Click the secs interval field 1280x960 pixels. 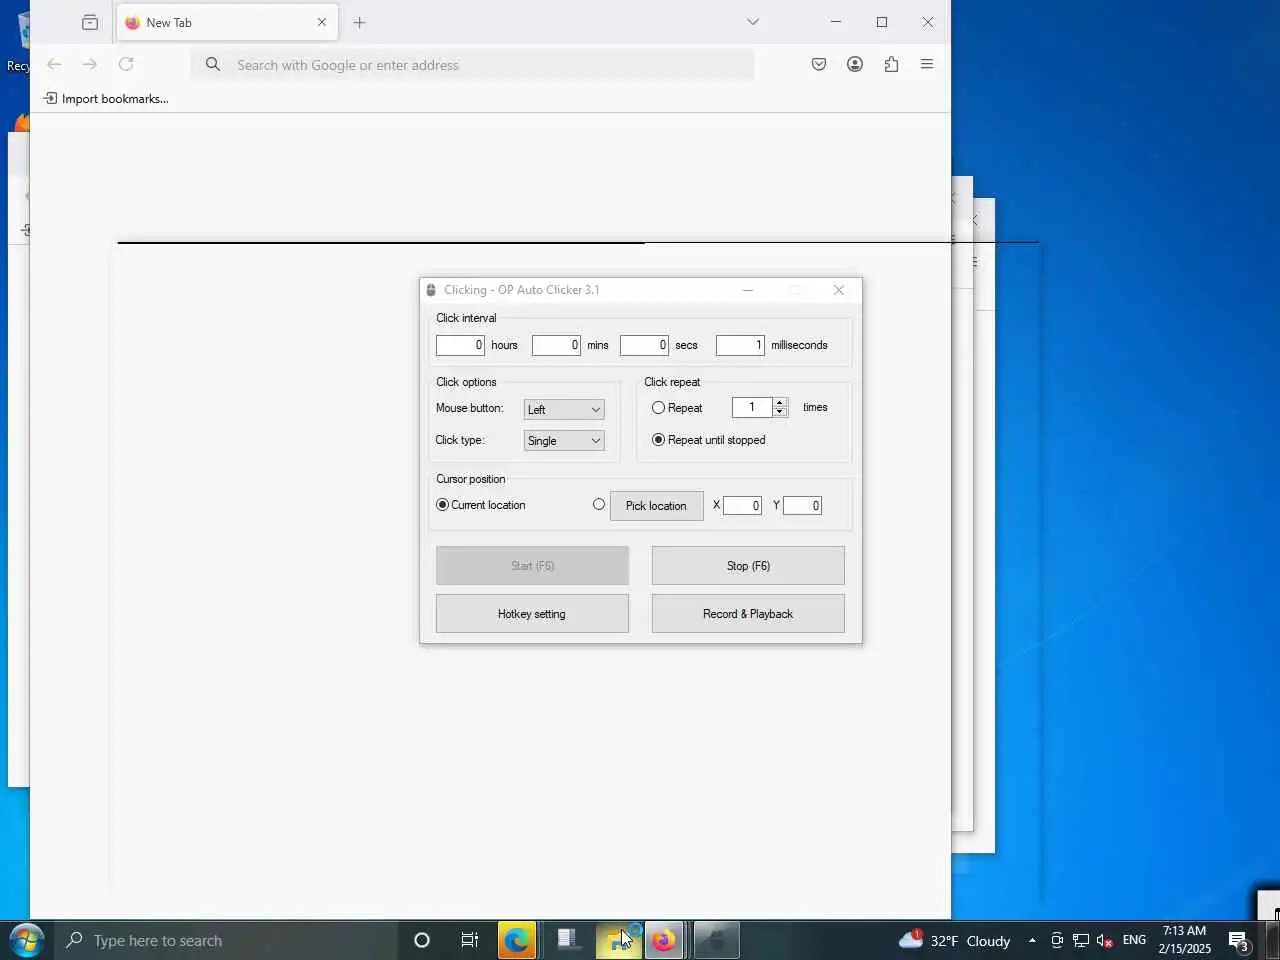click(x=644, y=345)
